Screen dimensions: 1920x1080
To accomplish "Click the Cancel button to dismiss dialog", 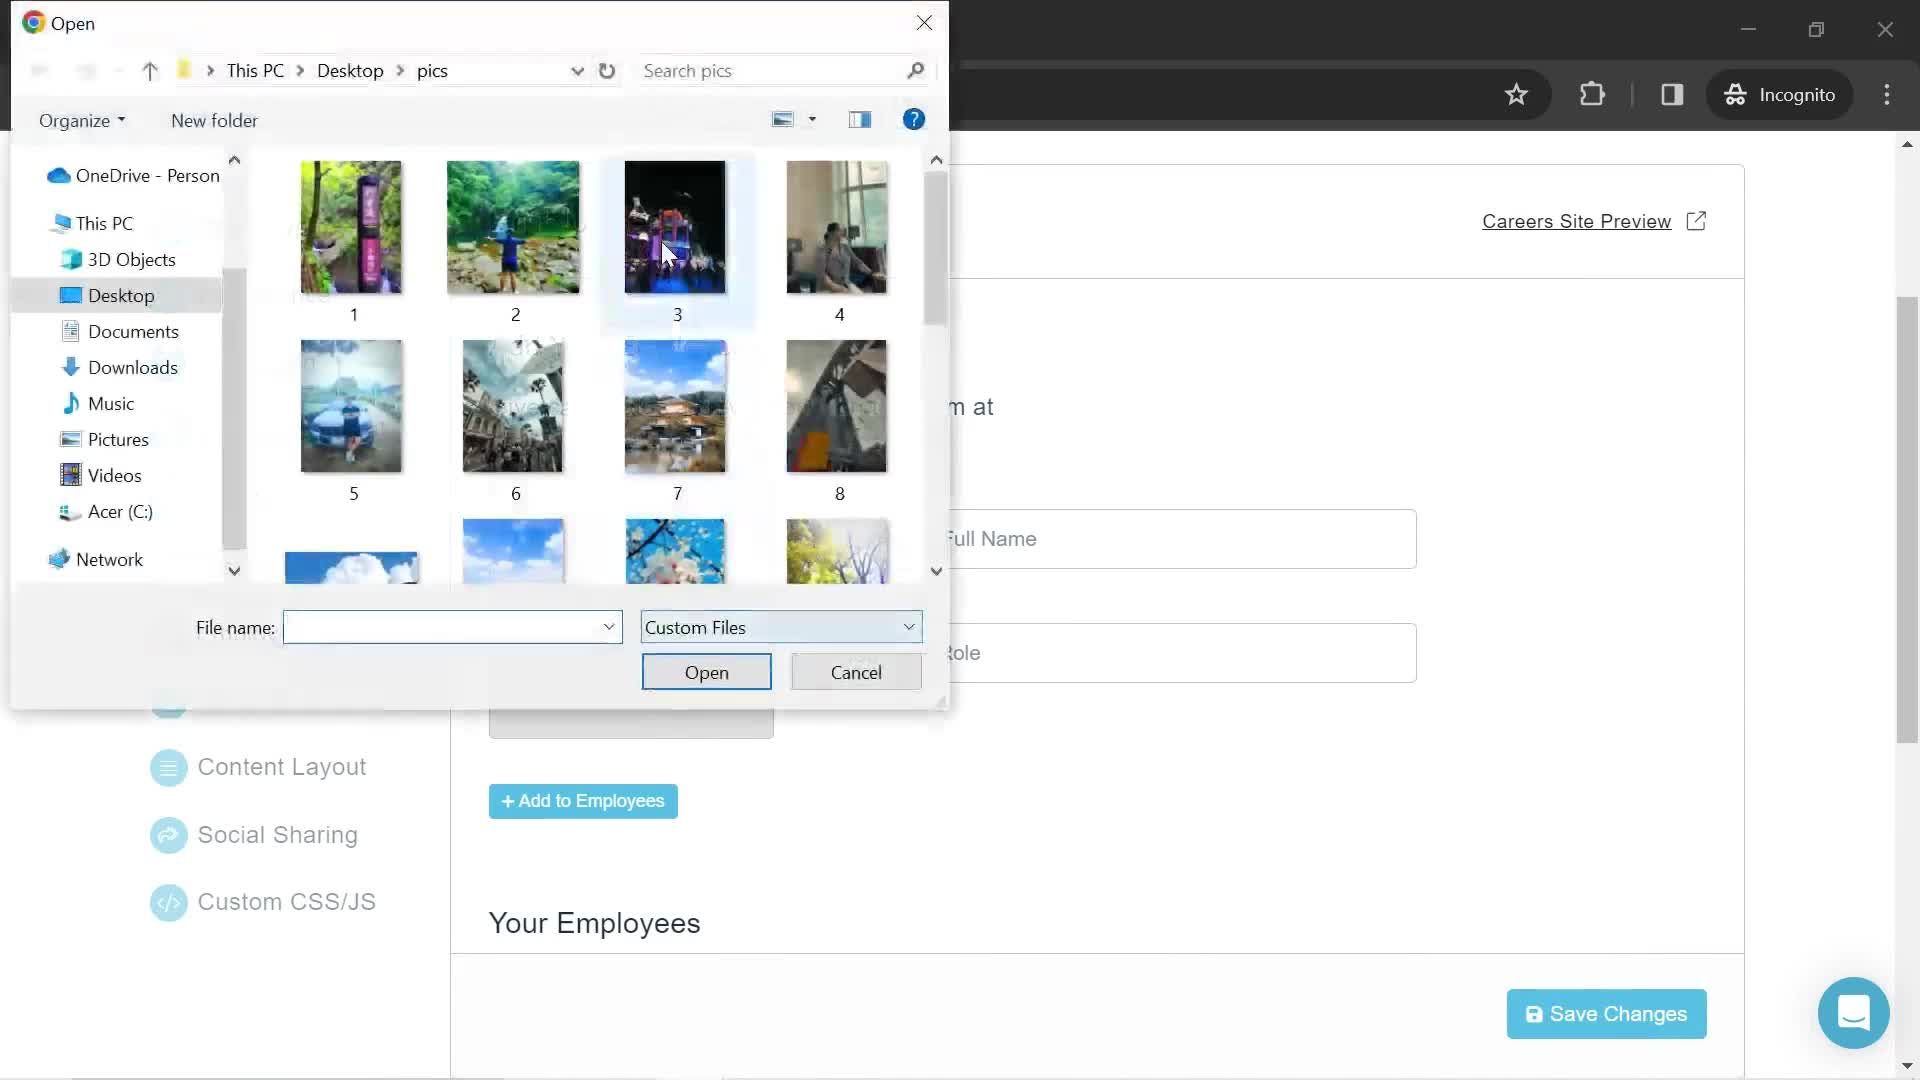I will 856,673.
